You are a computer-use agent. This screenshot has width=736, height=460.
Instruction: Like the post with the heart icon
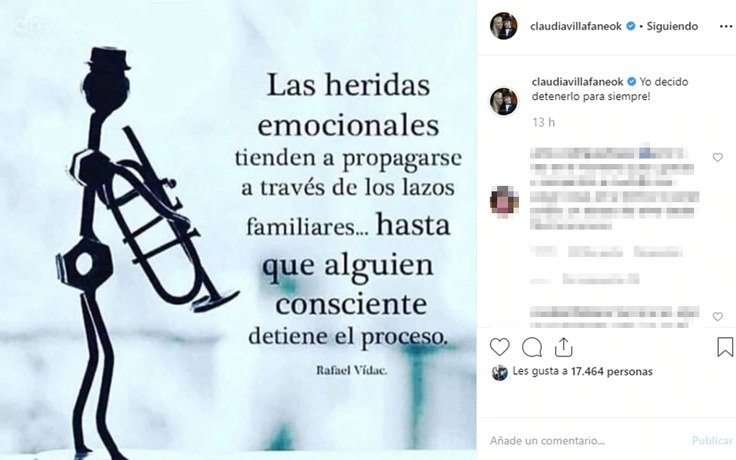(x=499, y=347)
